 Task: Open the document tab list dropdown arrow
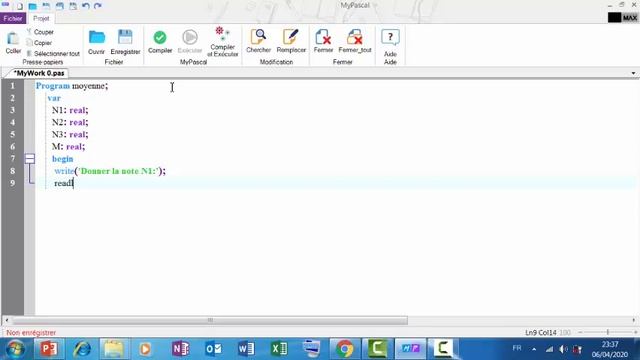click(x=633, y=73)
